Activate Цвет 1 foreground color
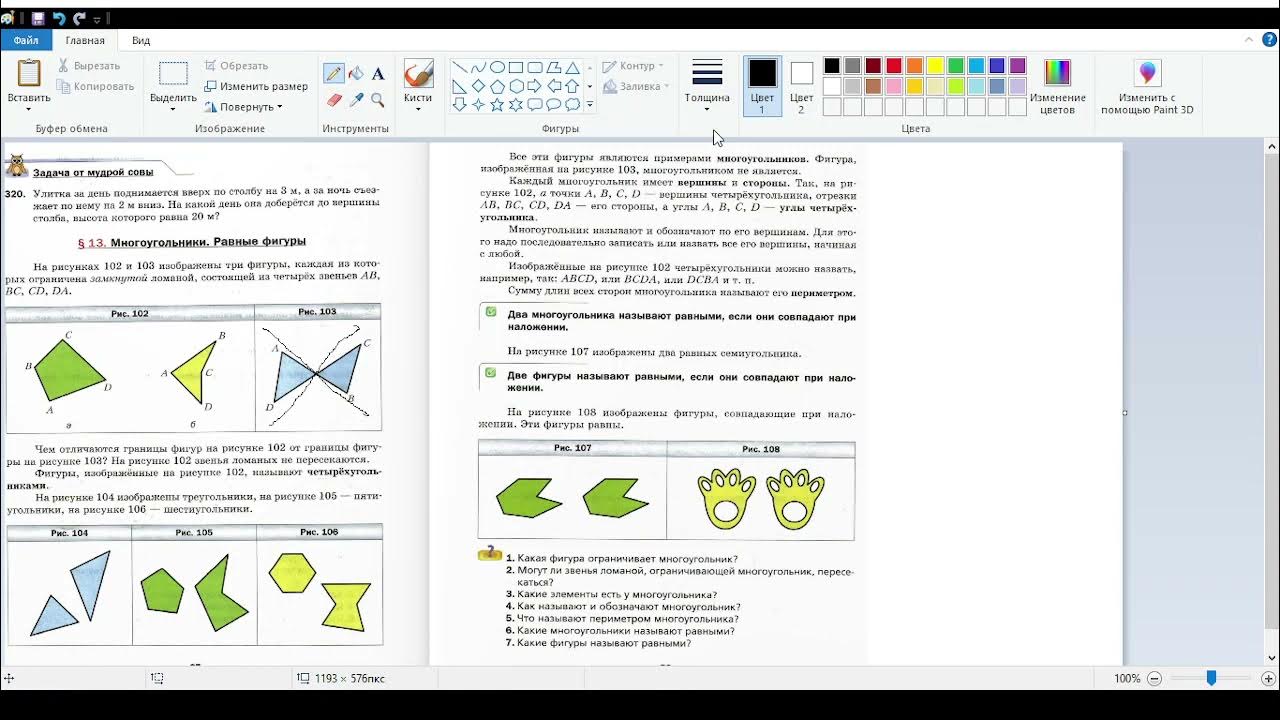 click(x=762, y=86)
